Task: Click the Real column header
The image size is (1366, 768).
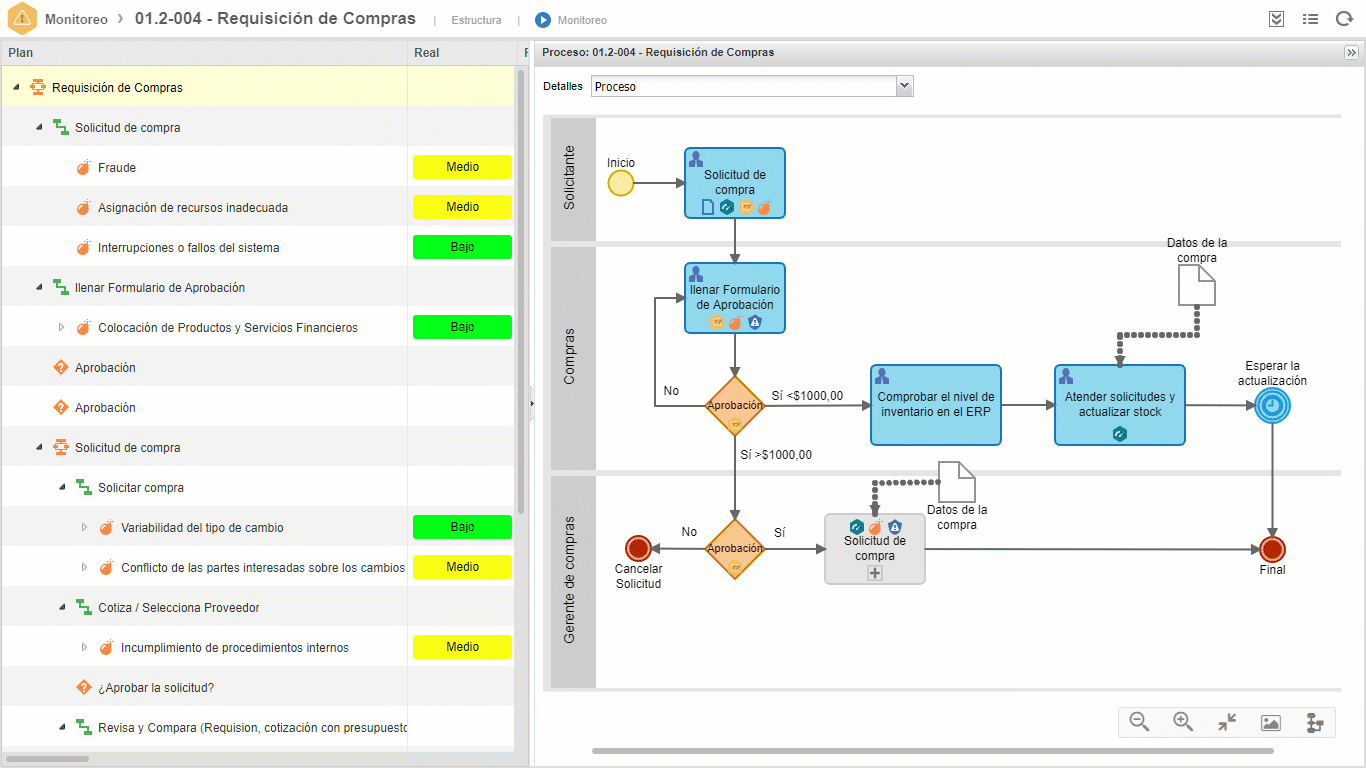Action: point(463,53)
